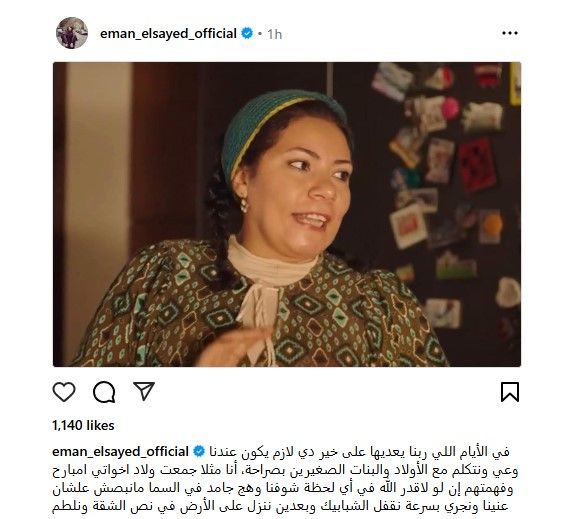This screenshot has width=565, height=519.
Task: Open the round profile avatar at top
Action: click(72, 33)
